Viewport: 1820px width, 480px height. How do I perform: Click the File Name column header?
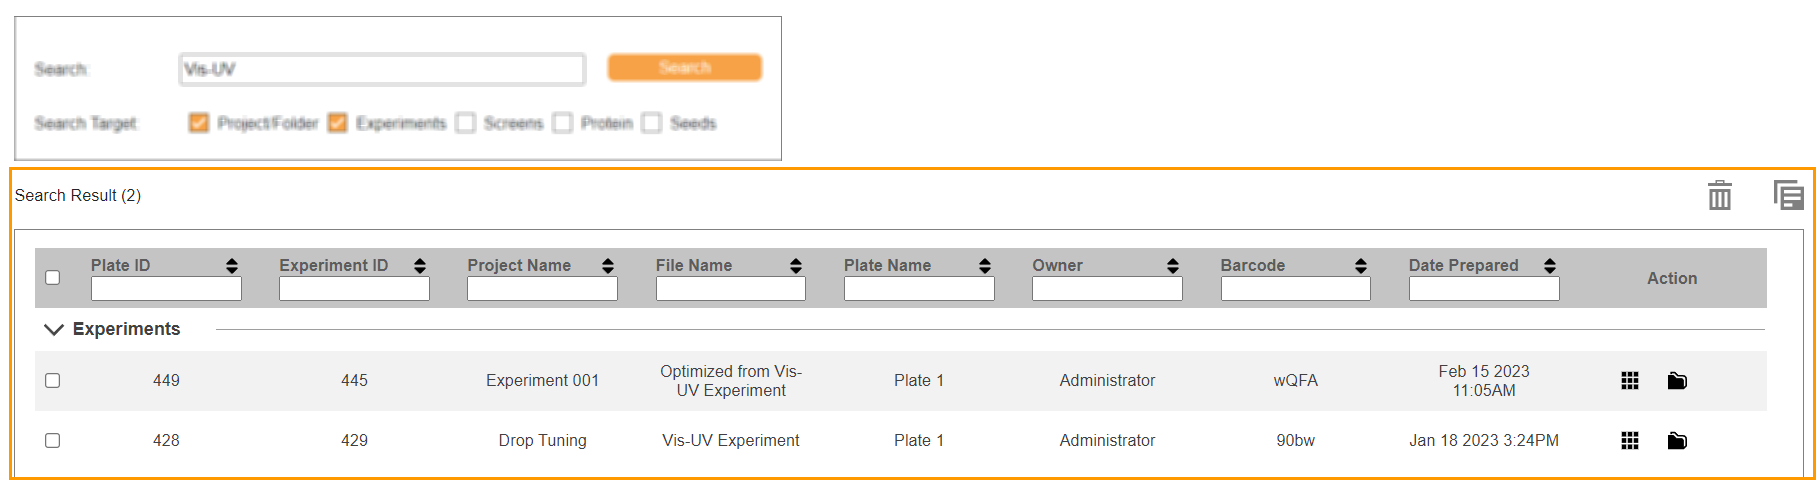click(x=694, y=266)
